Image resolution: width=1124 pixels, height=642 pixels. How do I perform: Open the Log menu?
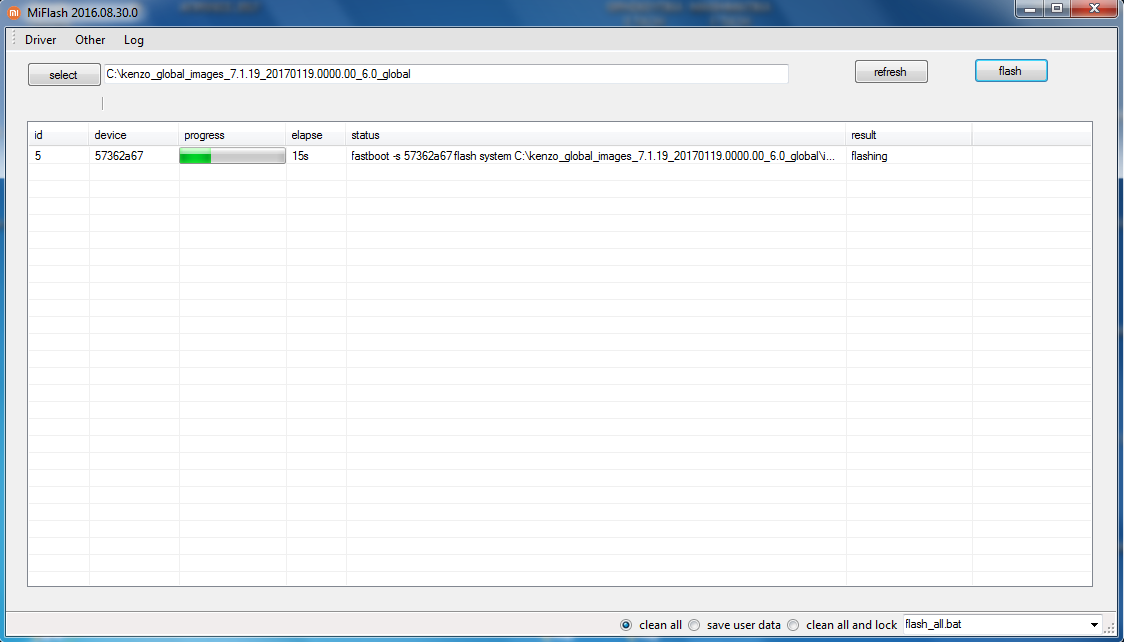point(134,40)
